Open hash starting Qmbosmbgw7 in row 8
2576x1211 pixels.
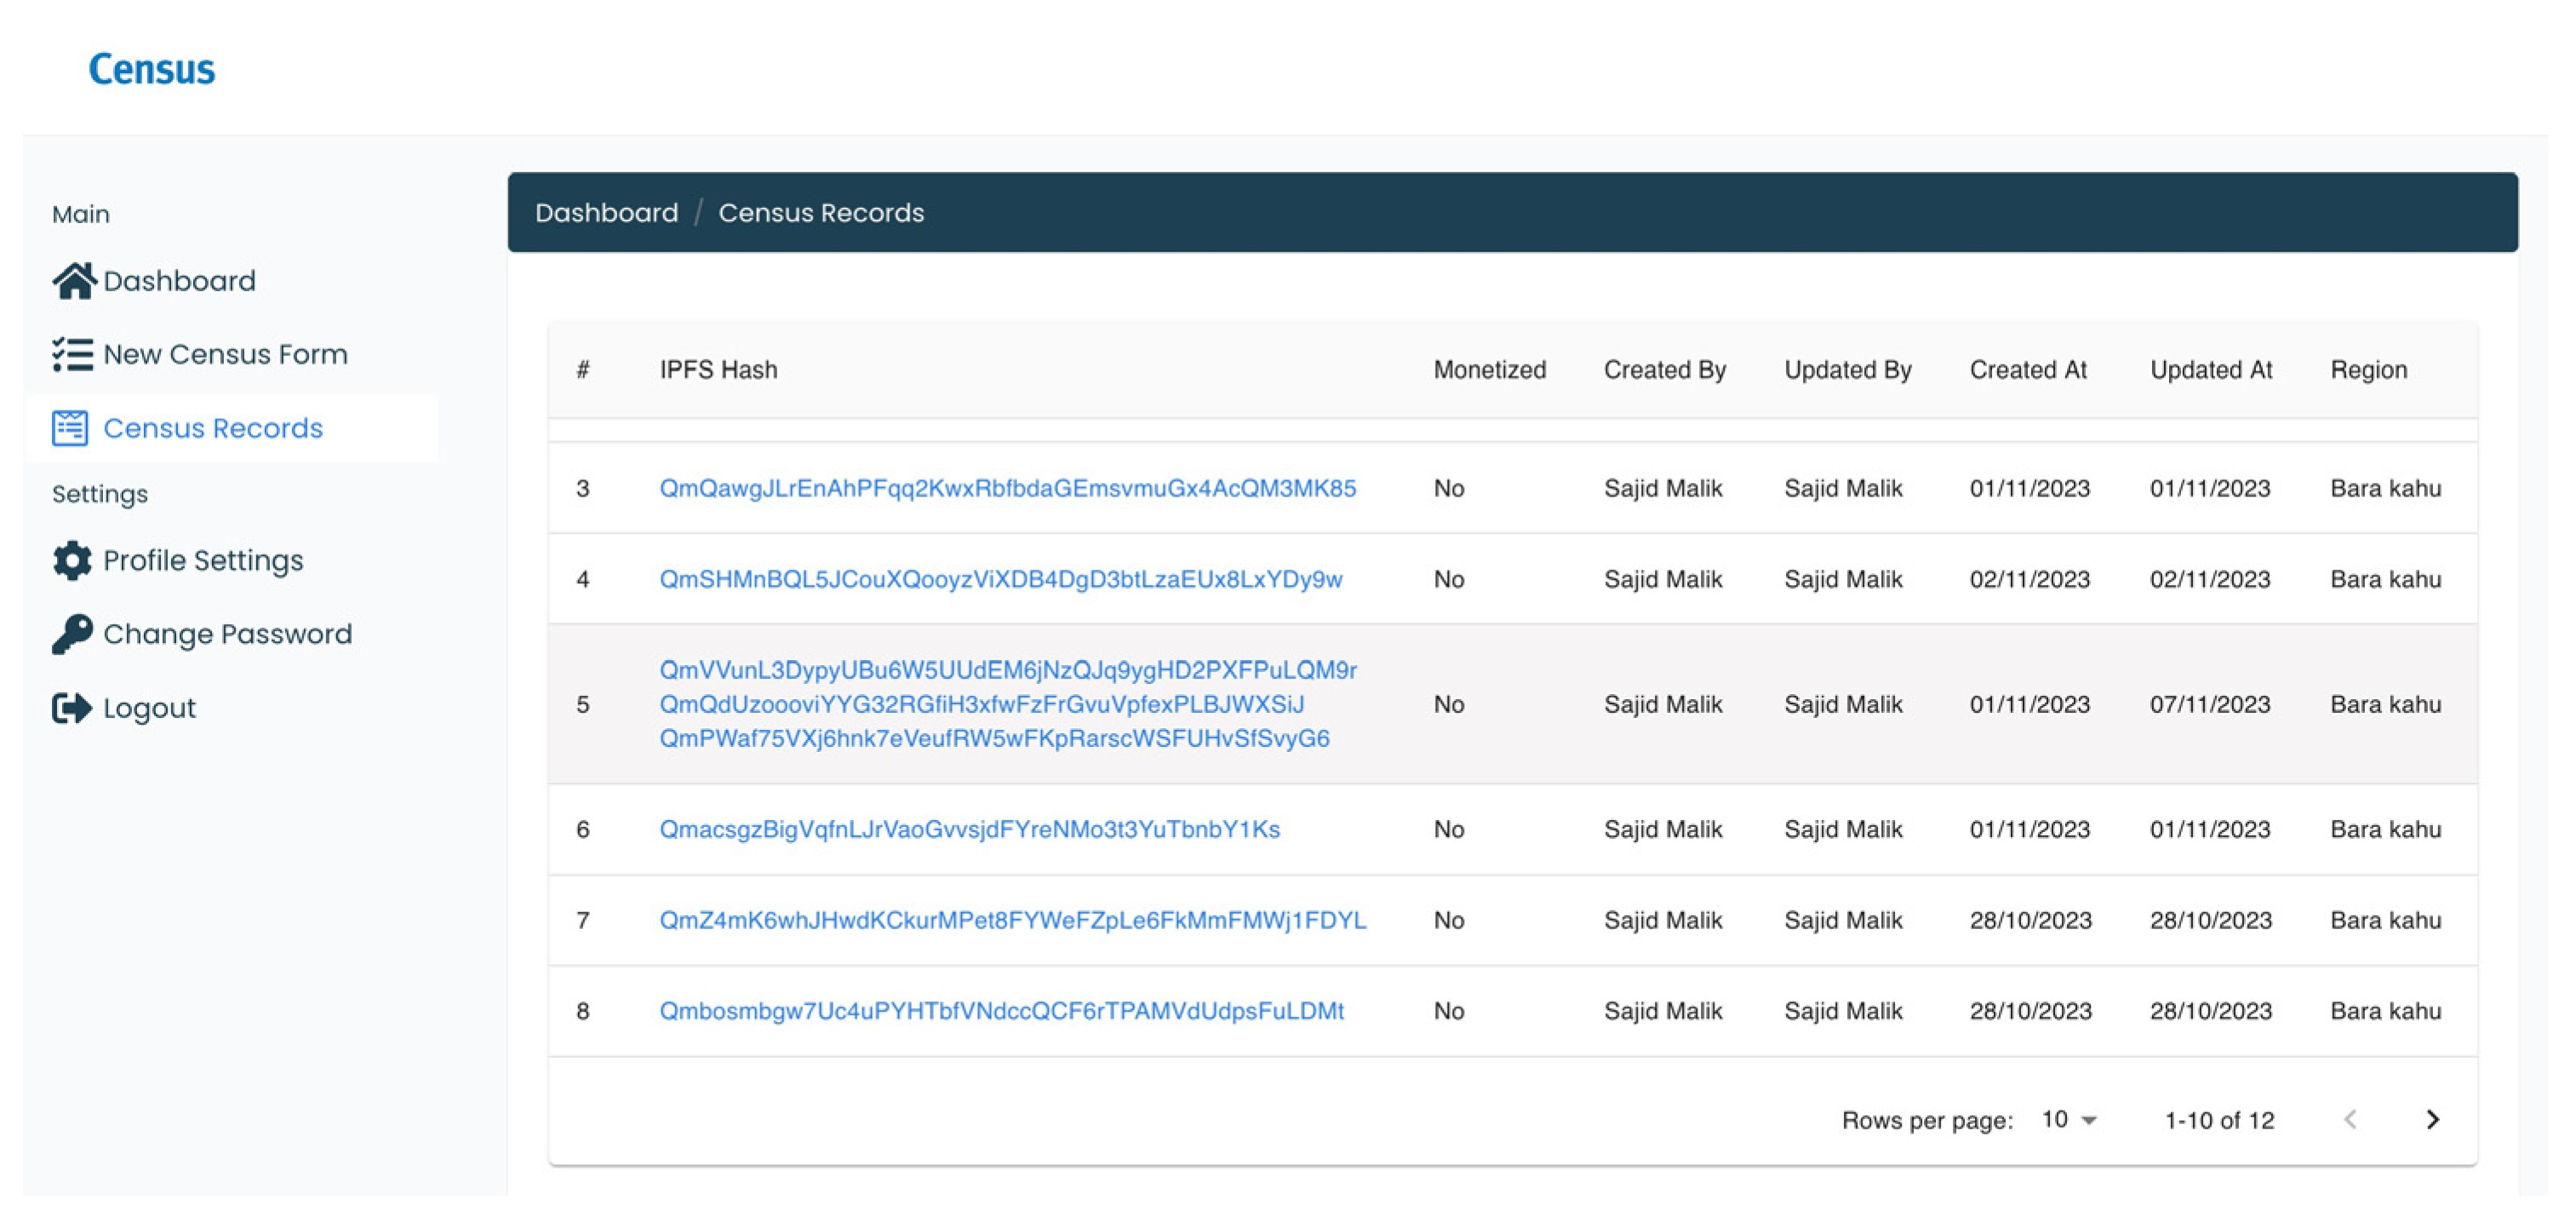pos(1001,1011)
